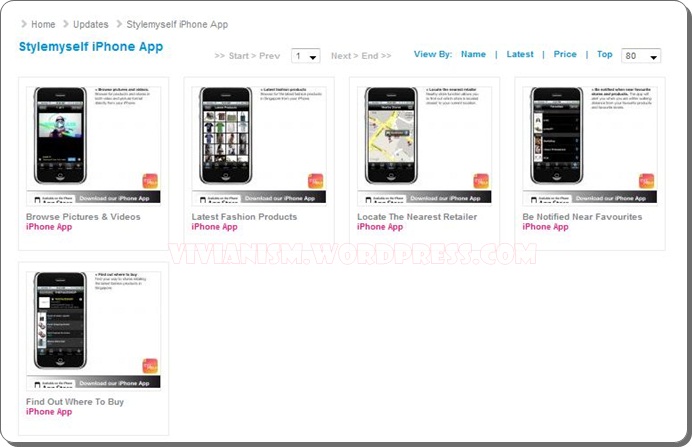The width and height of the screenshot is (692, 447).
Task: Click App Store badge in Near Favourites card
Action: [549, 199]
